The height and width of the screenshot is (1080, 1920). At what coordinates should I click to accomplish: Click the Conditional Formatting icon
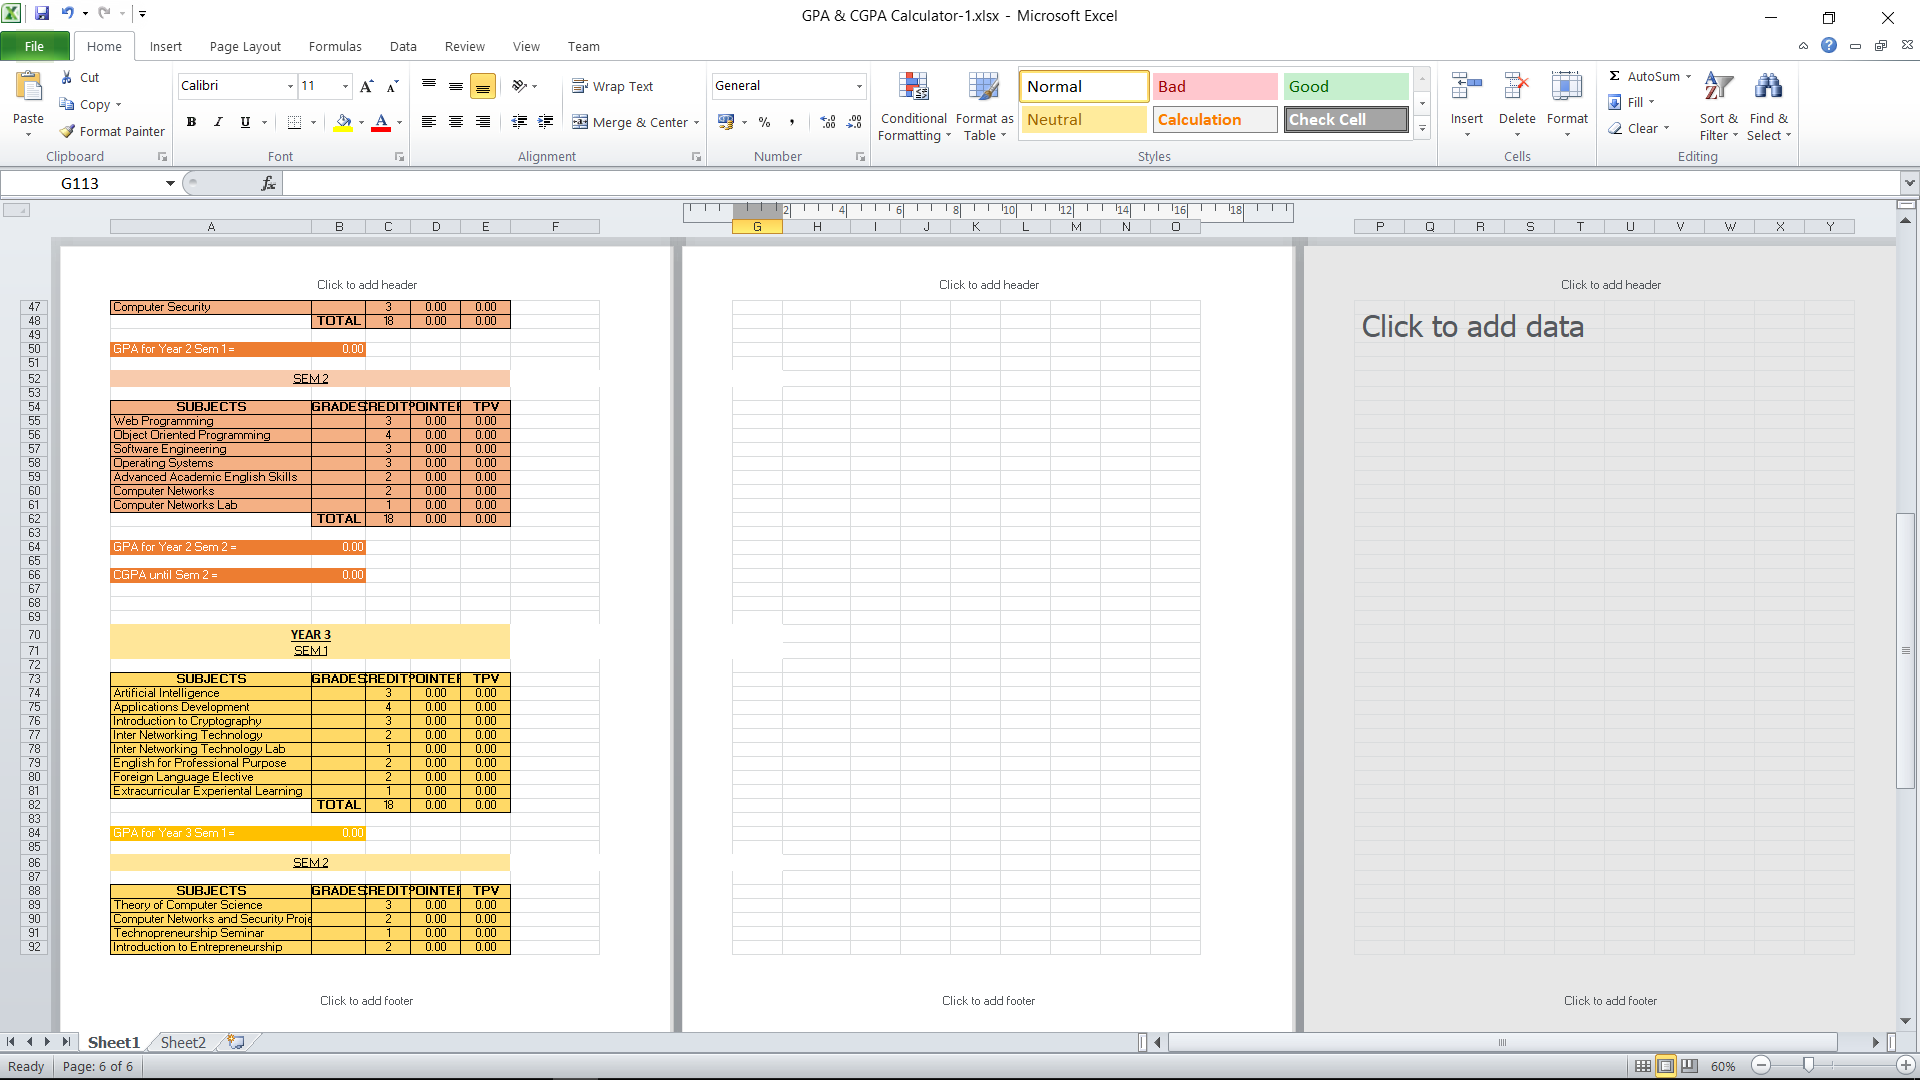pos(913,88)
